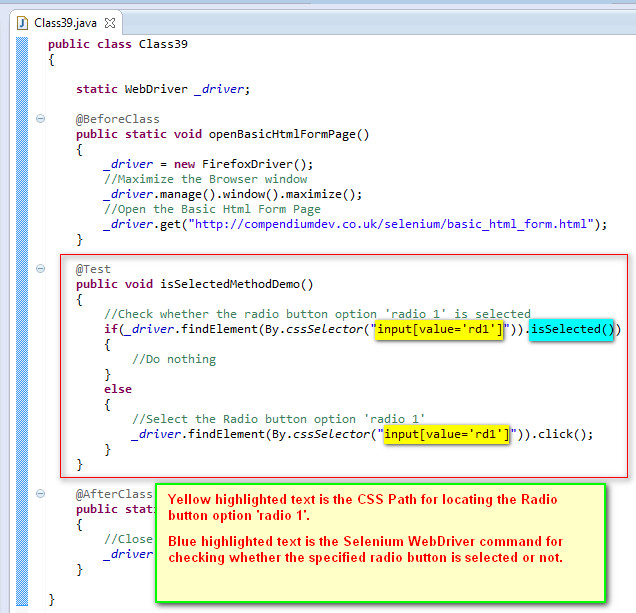Click the '//Check whether the radio button' comment

click(317, 314)
